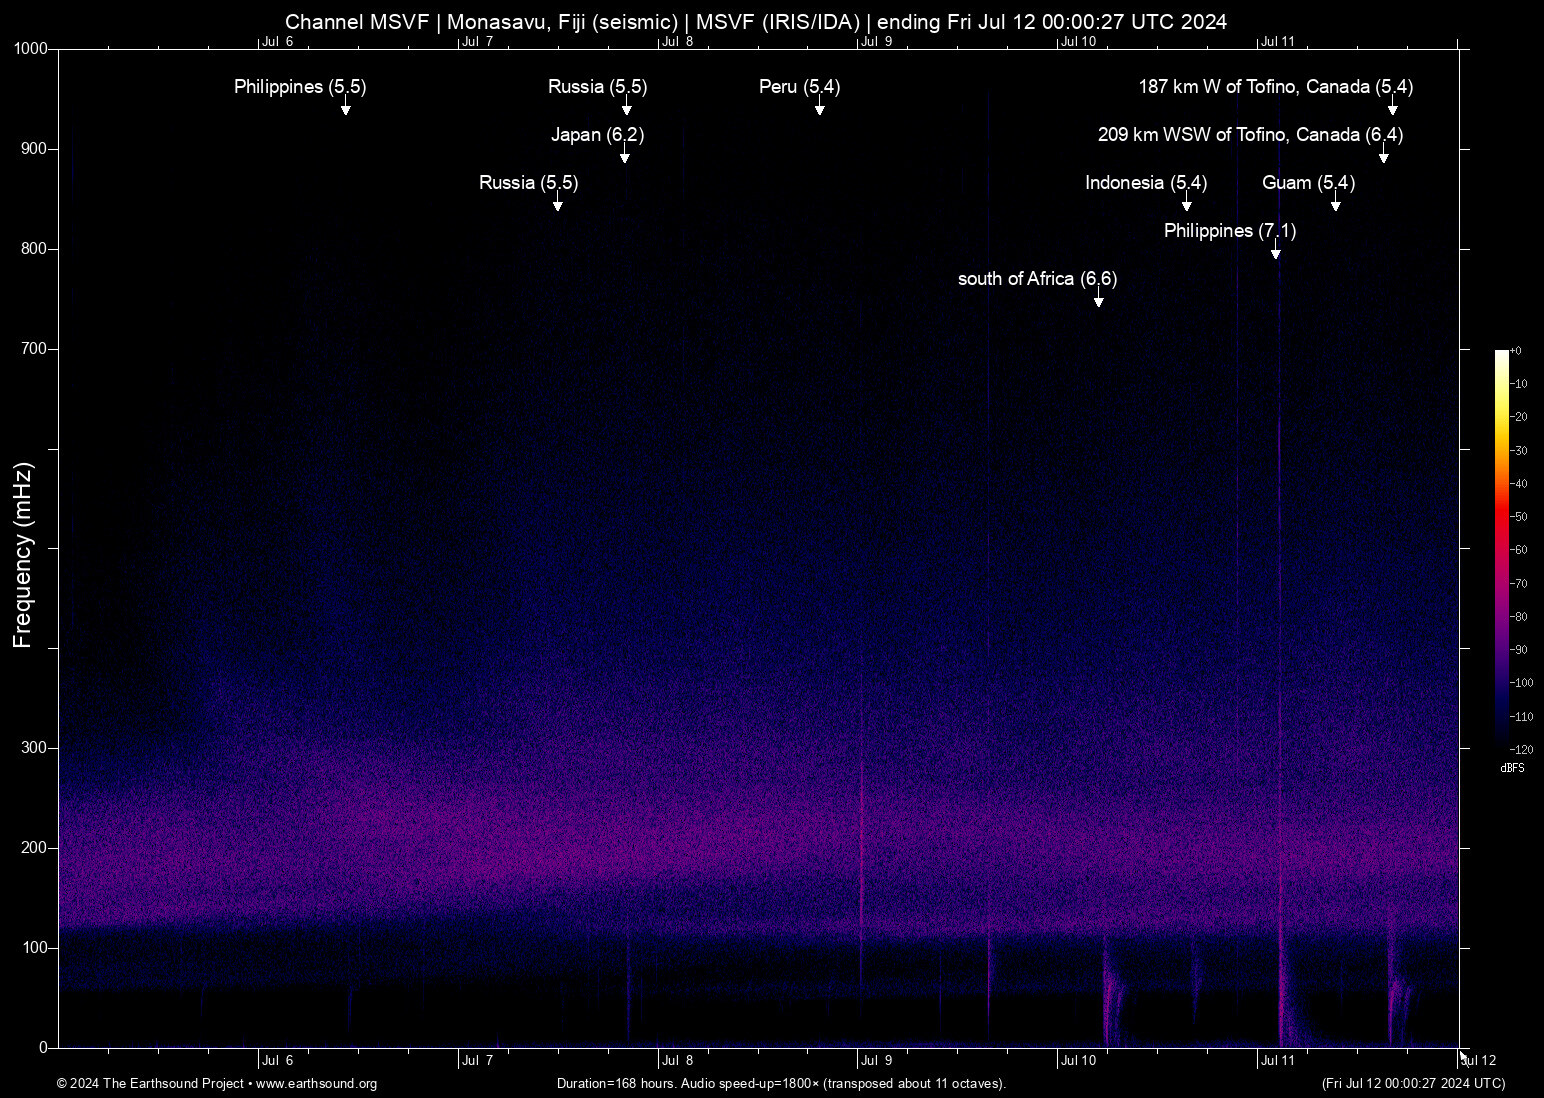Click the Channel MSVF title text

coord(755,22)
